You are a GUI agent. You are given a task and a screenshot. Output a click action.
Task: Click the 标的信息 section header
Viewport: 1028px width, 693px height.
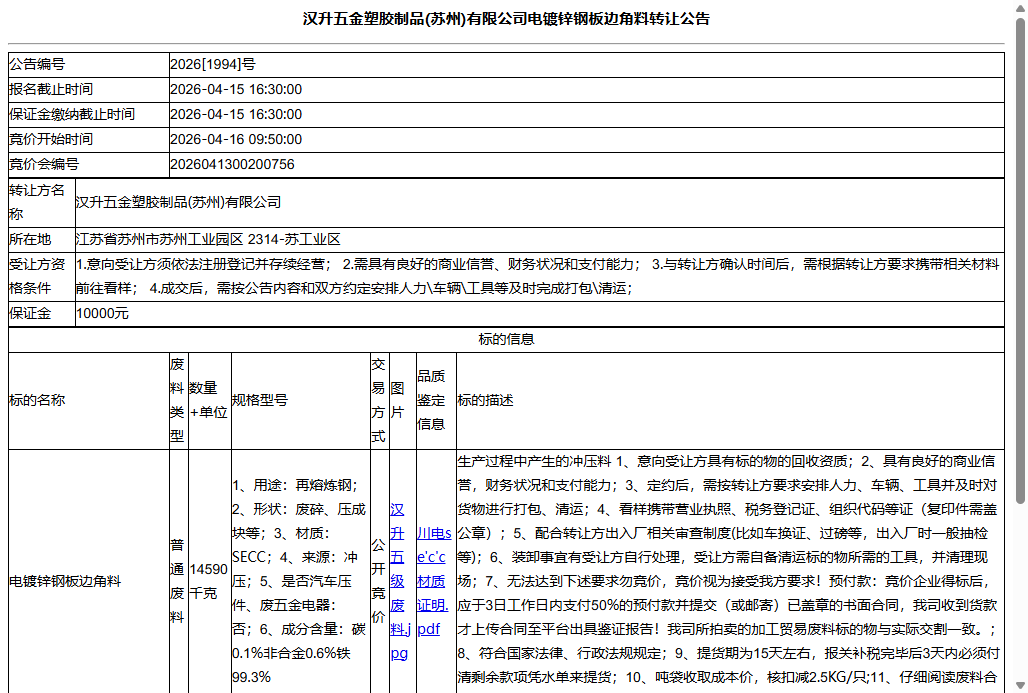pyautogui.click(x=506, y=340)
